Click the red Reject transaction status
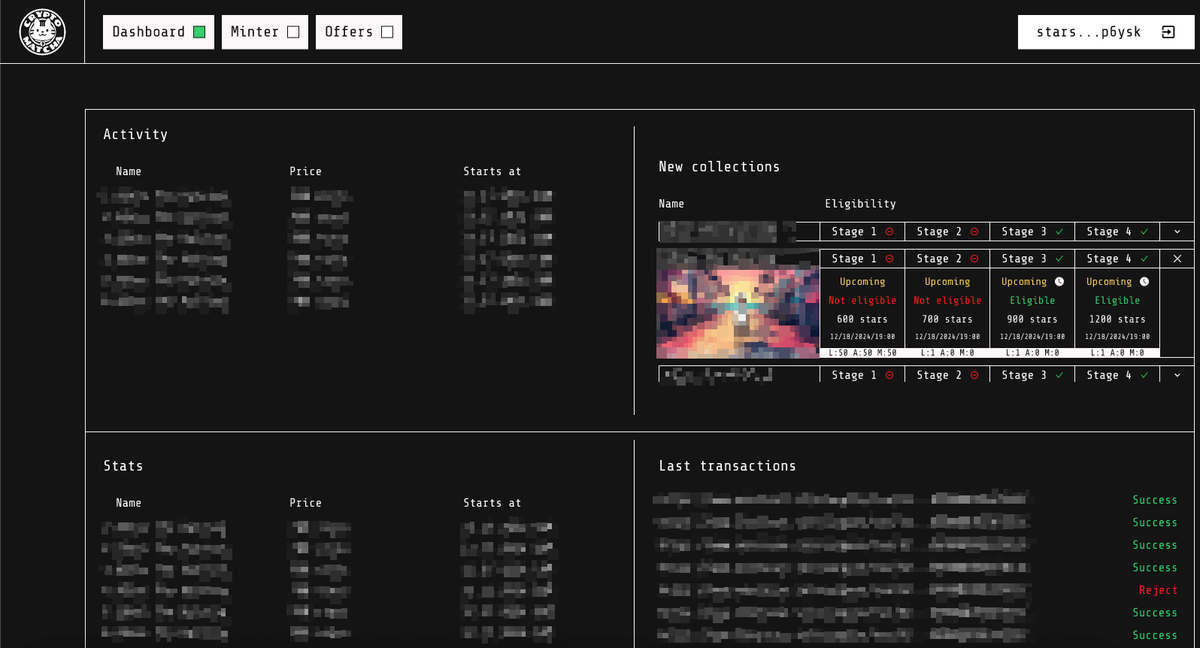The width and height of the screenshot is (1200, 648). (x=1158, y=590)
